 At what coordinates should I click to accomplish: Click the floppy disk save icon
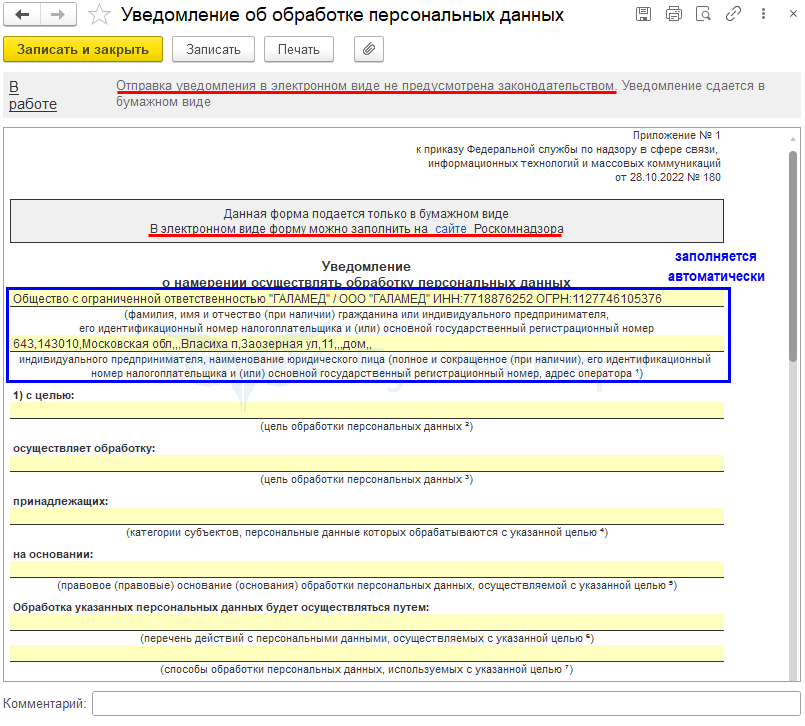coord(643,14)
